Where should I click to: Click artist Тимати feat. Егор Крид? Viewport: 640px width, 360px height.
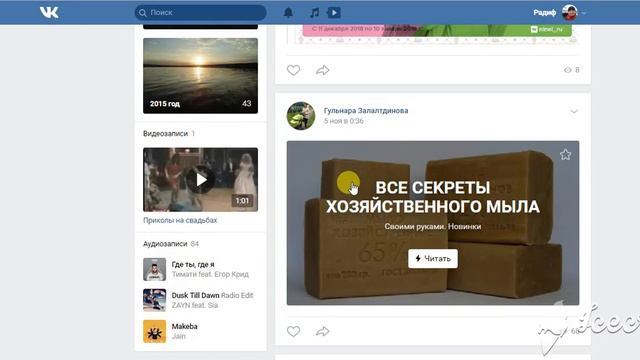pyautogui.click(x=210, y=274)
